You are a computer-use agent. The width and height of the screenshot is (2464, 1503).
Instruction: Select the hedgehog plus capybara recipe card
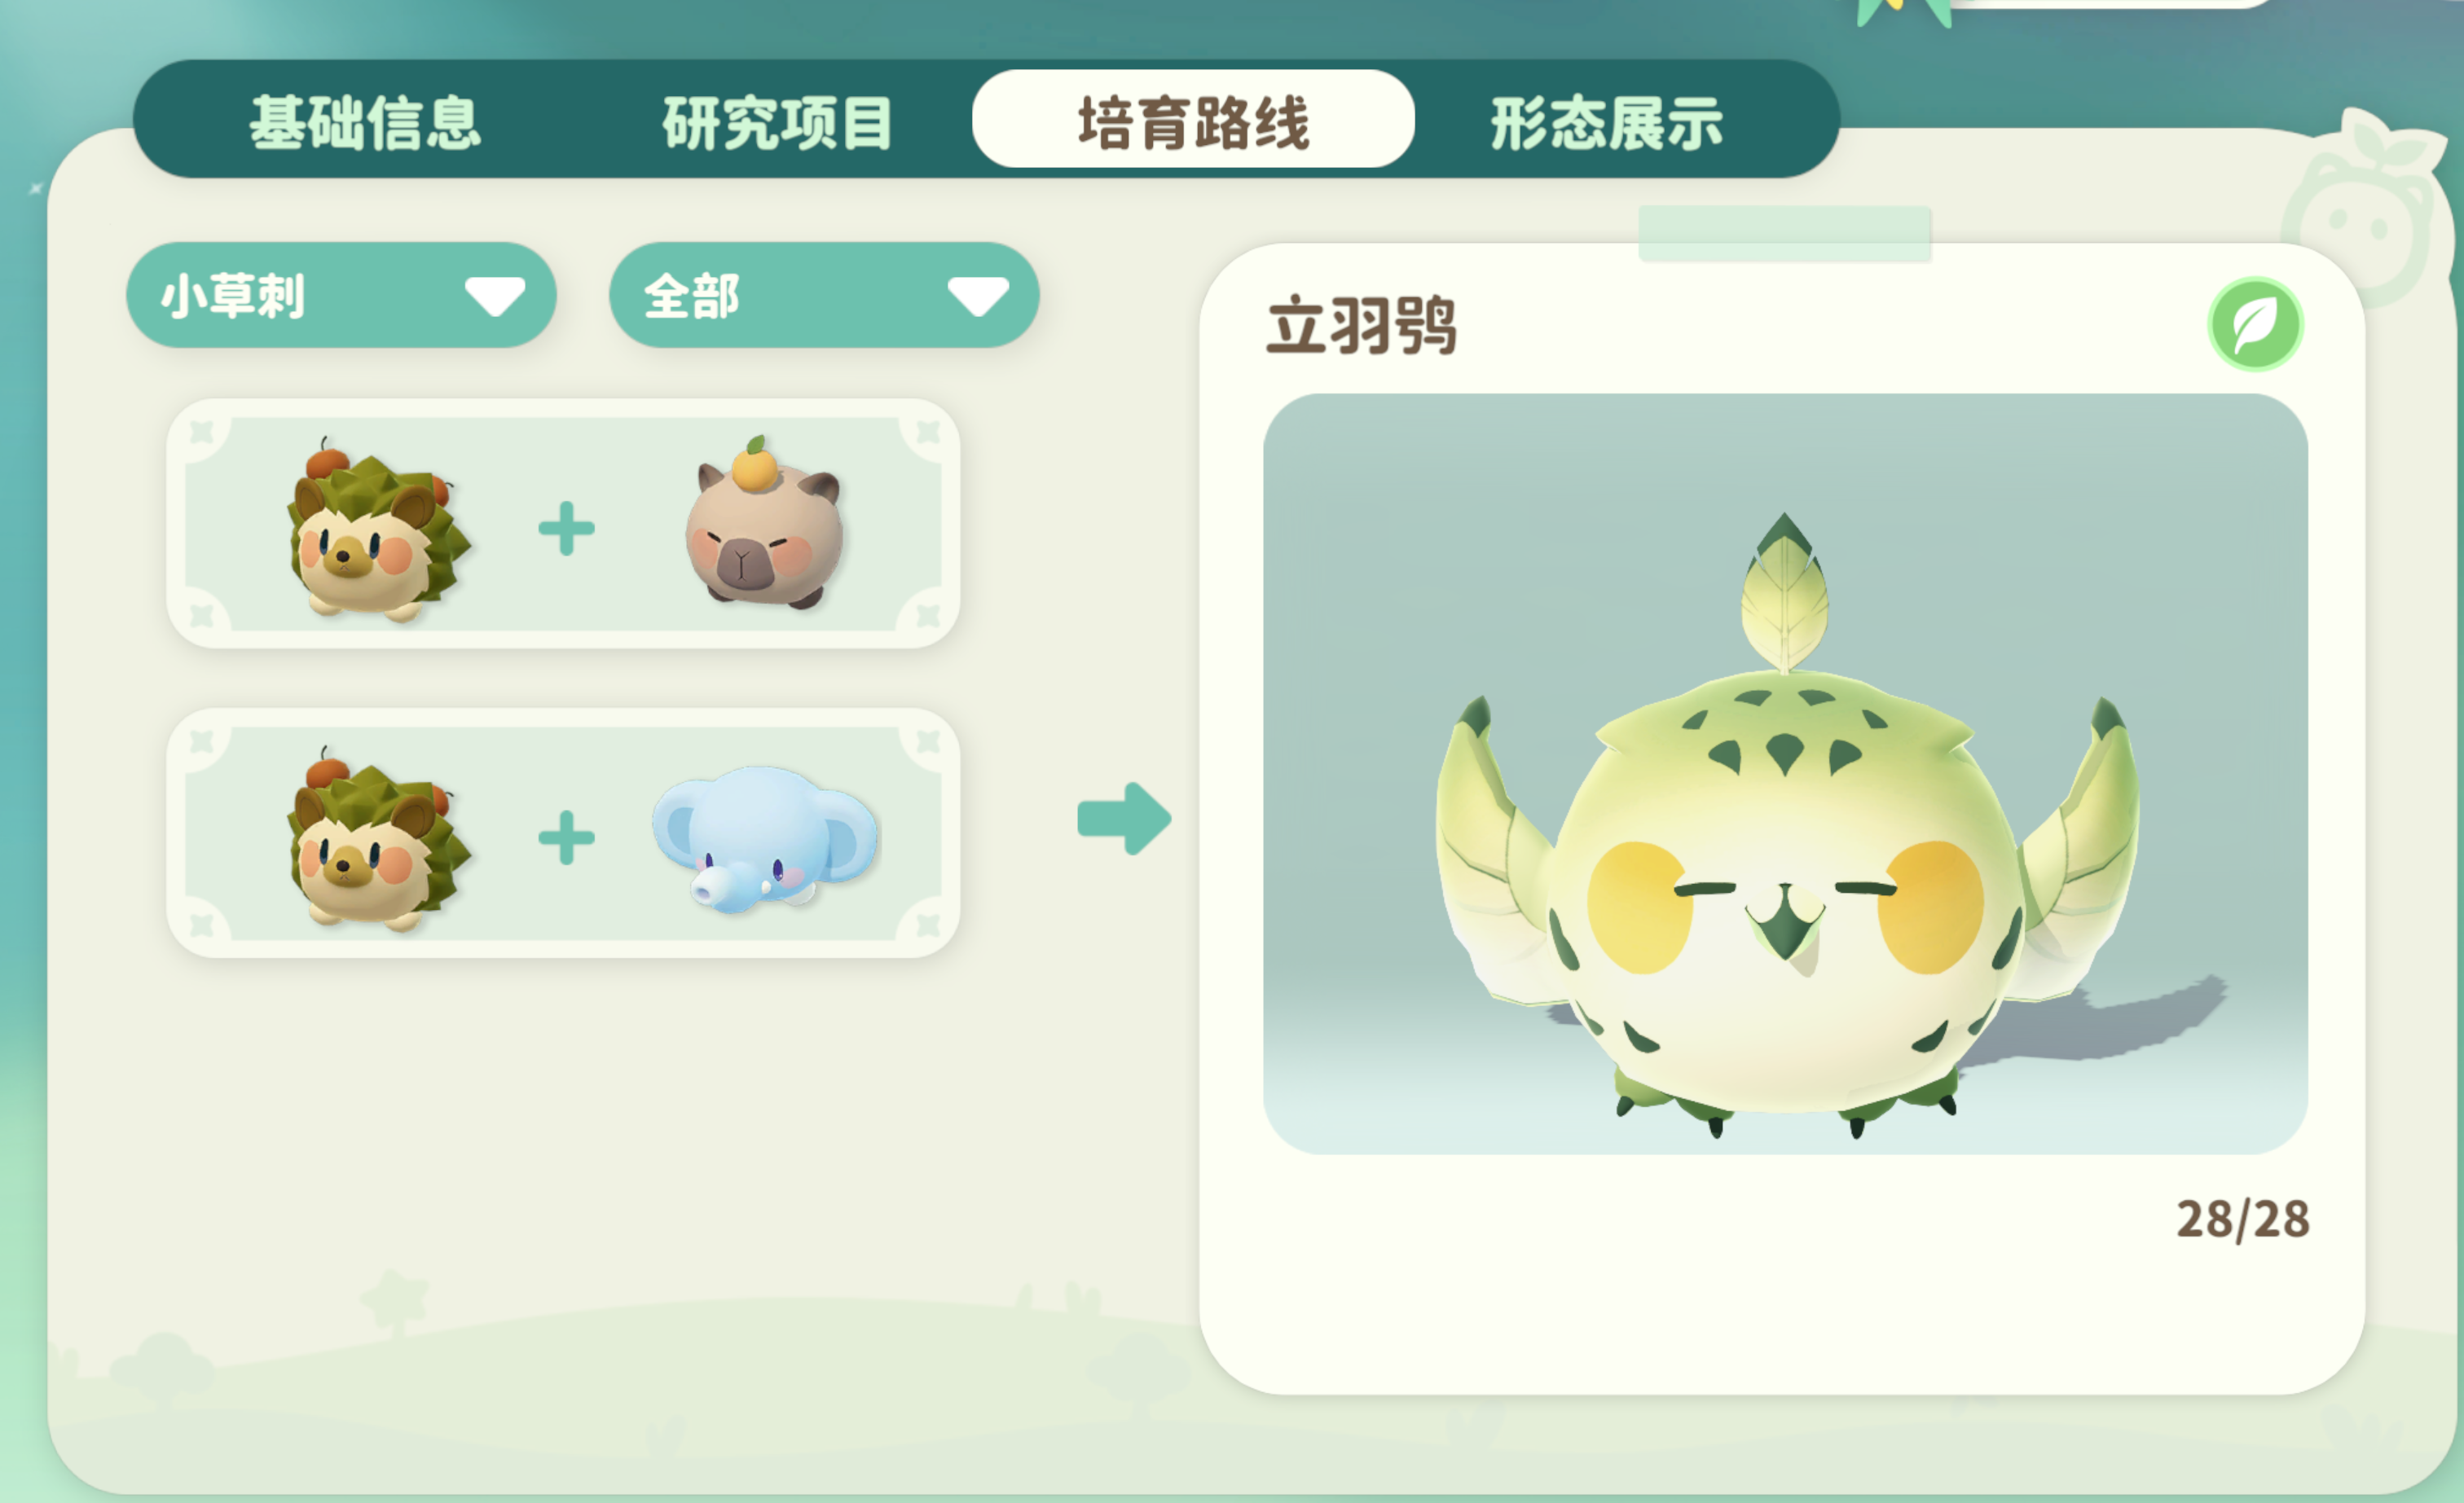point(564,523)
